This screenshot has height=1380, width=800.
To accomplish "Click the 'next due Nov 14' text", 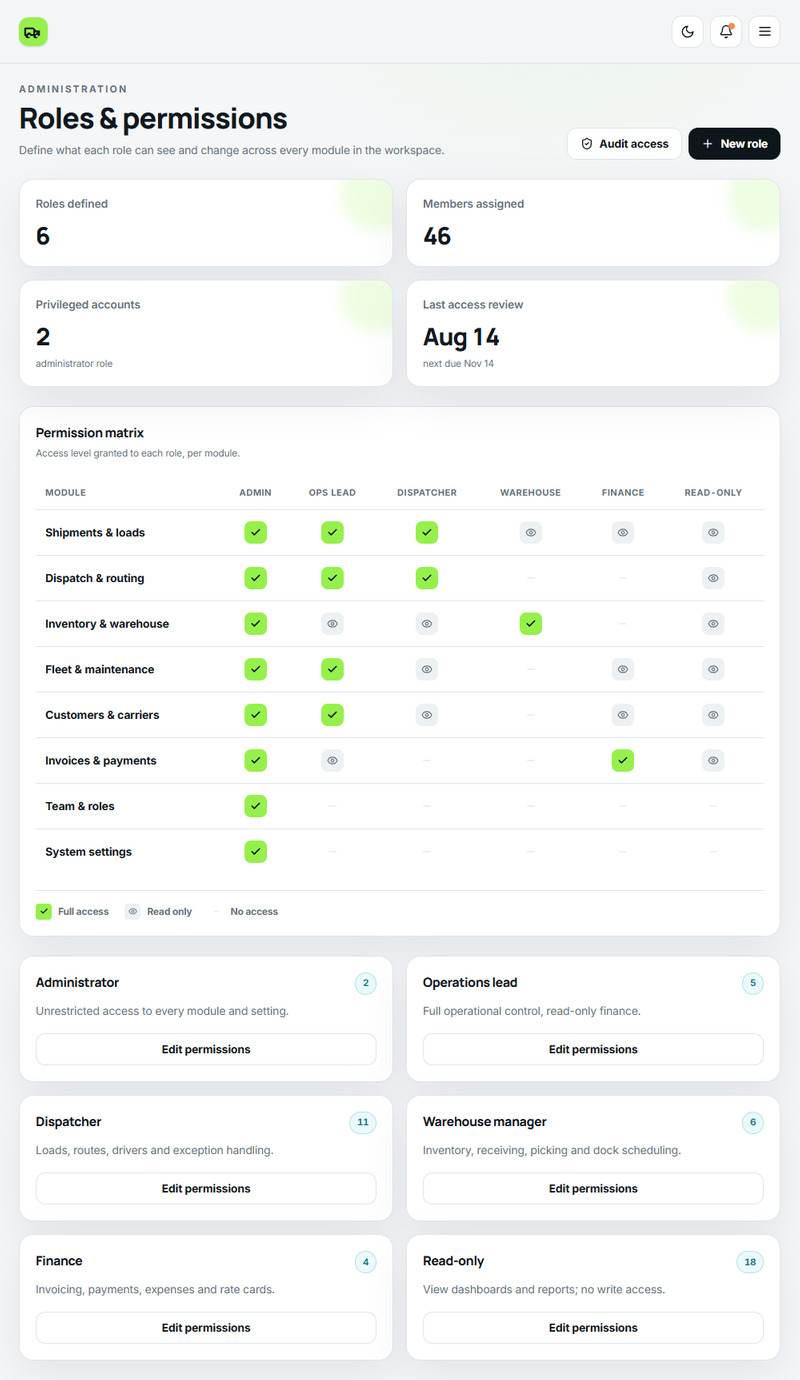I will point(458,364).
